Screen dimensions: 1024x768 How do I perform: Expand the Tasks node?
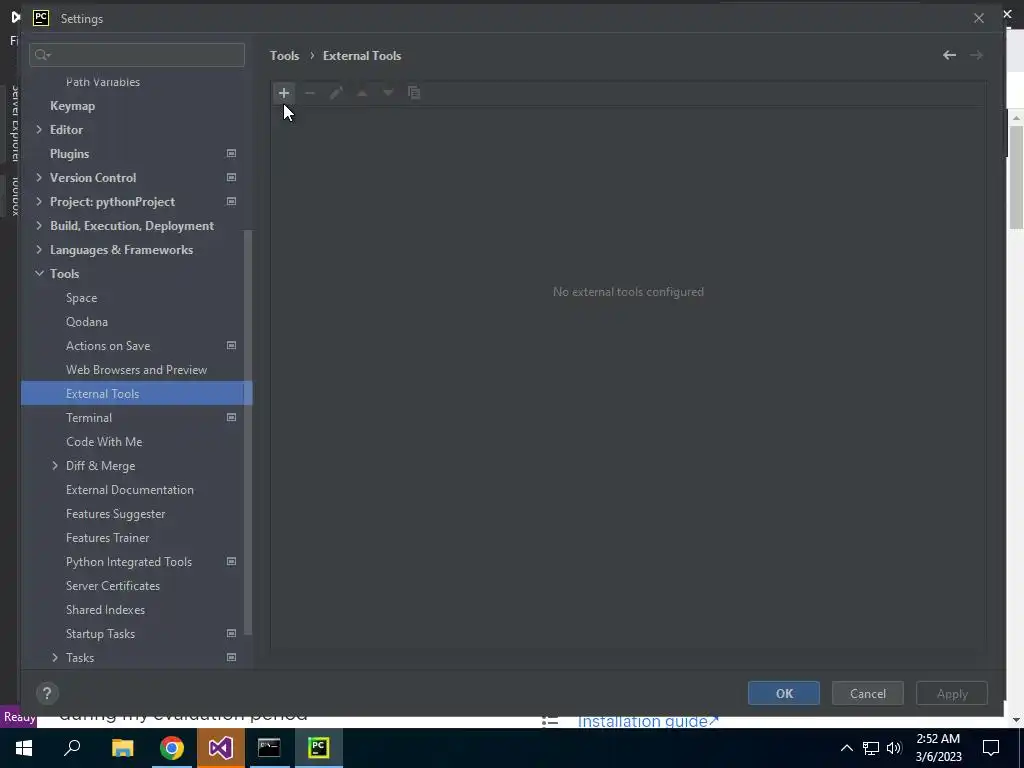click(x=55, y=658)
